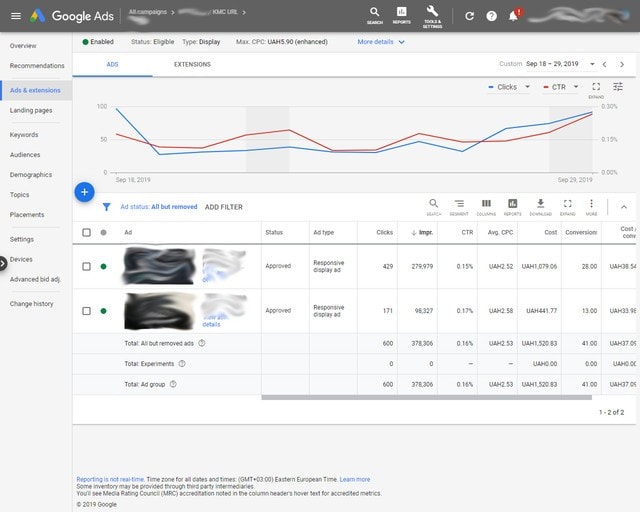The width and height of the screenshot is (640, 512).
Task: Click ADD FILTER
Action: [x=223, y=207]
